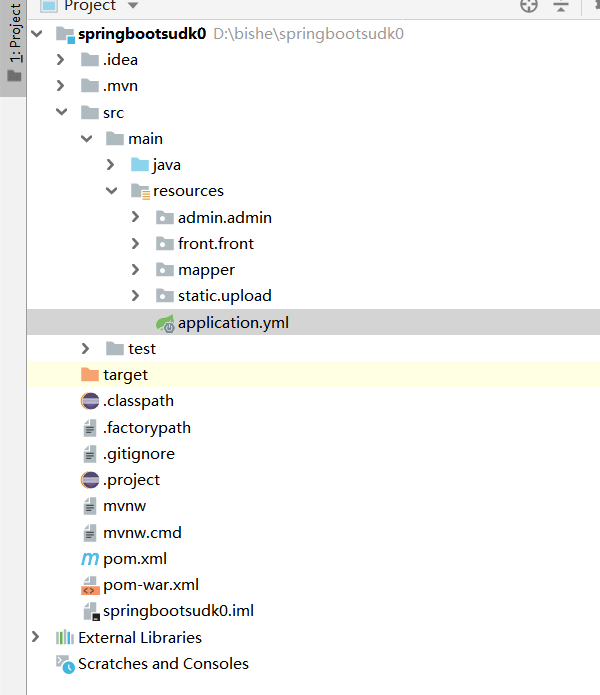Click the locate/scroll from source icon

[529, 6]
